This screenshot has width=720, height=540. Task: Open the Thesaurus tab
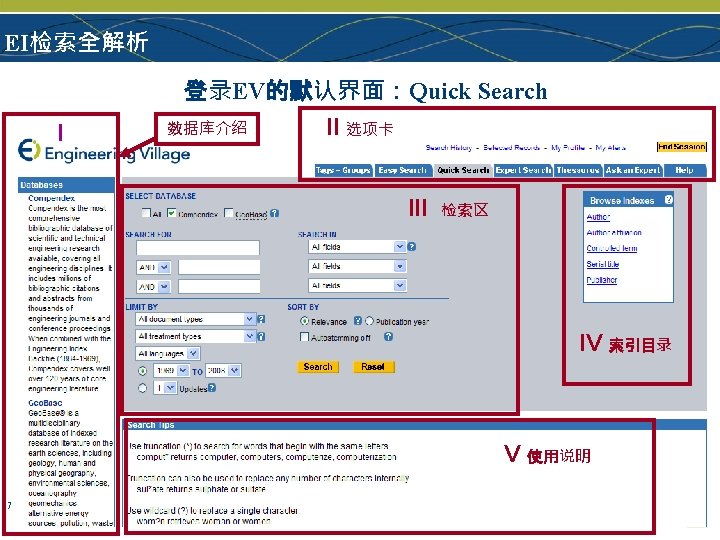pos(578,170)
